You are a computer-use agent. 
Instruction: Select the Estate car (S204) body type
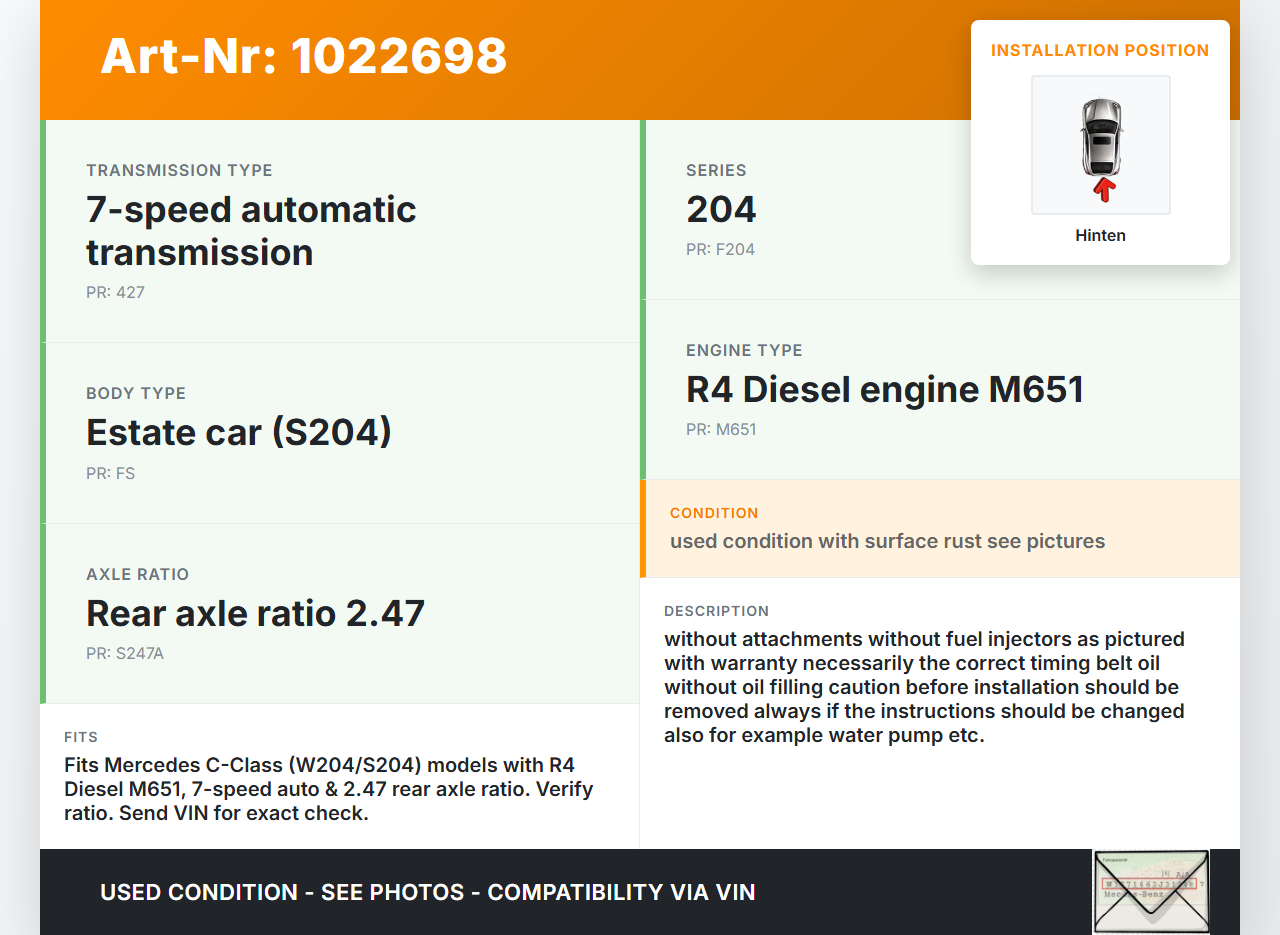(x=239, y=432)
